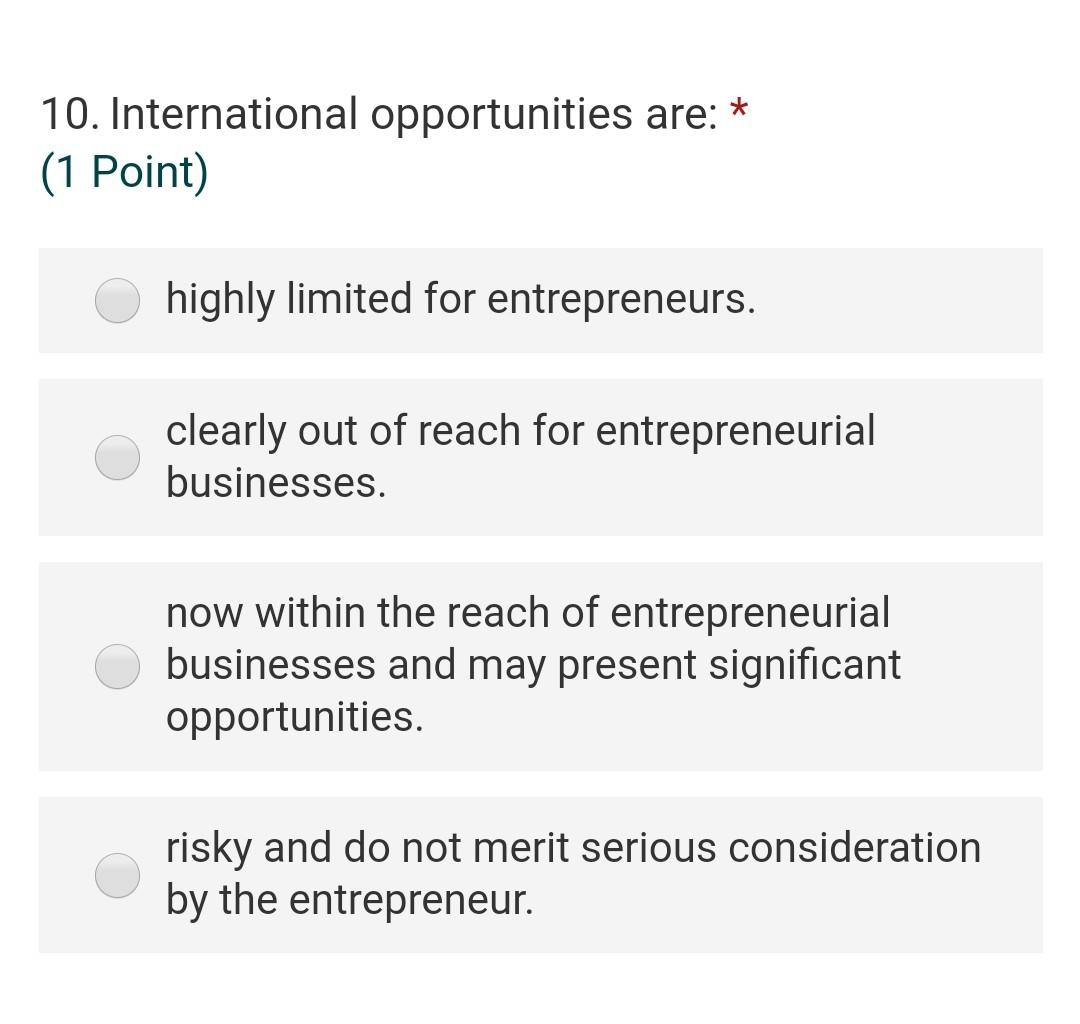Click the text "highly limited for entrepreneurs."
This screenshot has height=1024, width=1080.
pyautogui.click(x=462, y=298)
